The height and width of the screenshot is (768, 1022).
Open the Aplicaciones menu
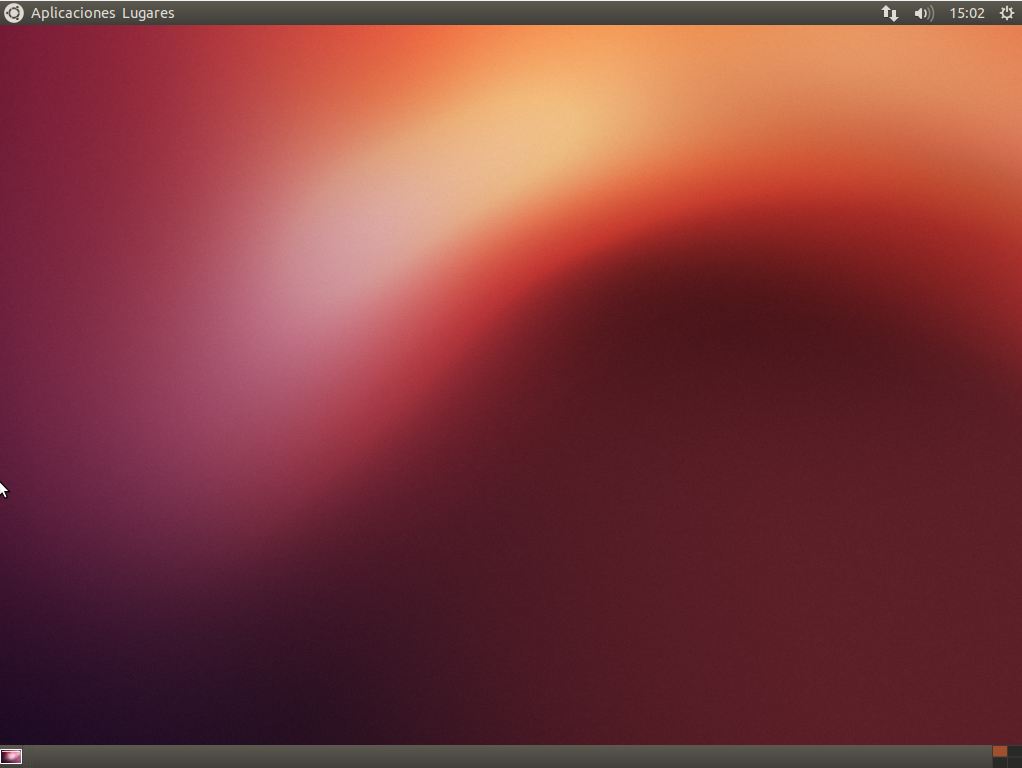73,13
